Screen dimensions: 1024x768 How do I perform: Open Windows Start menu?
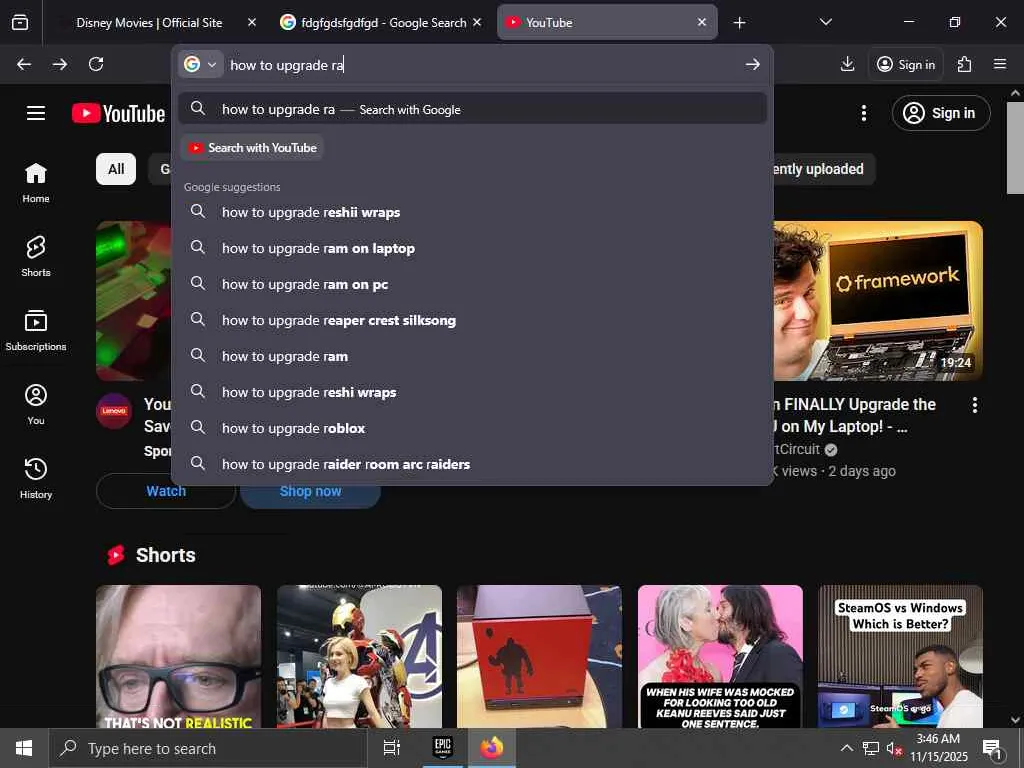(x=24, y=748)
